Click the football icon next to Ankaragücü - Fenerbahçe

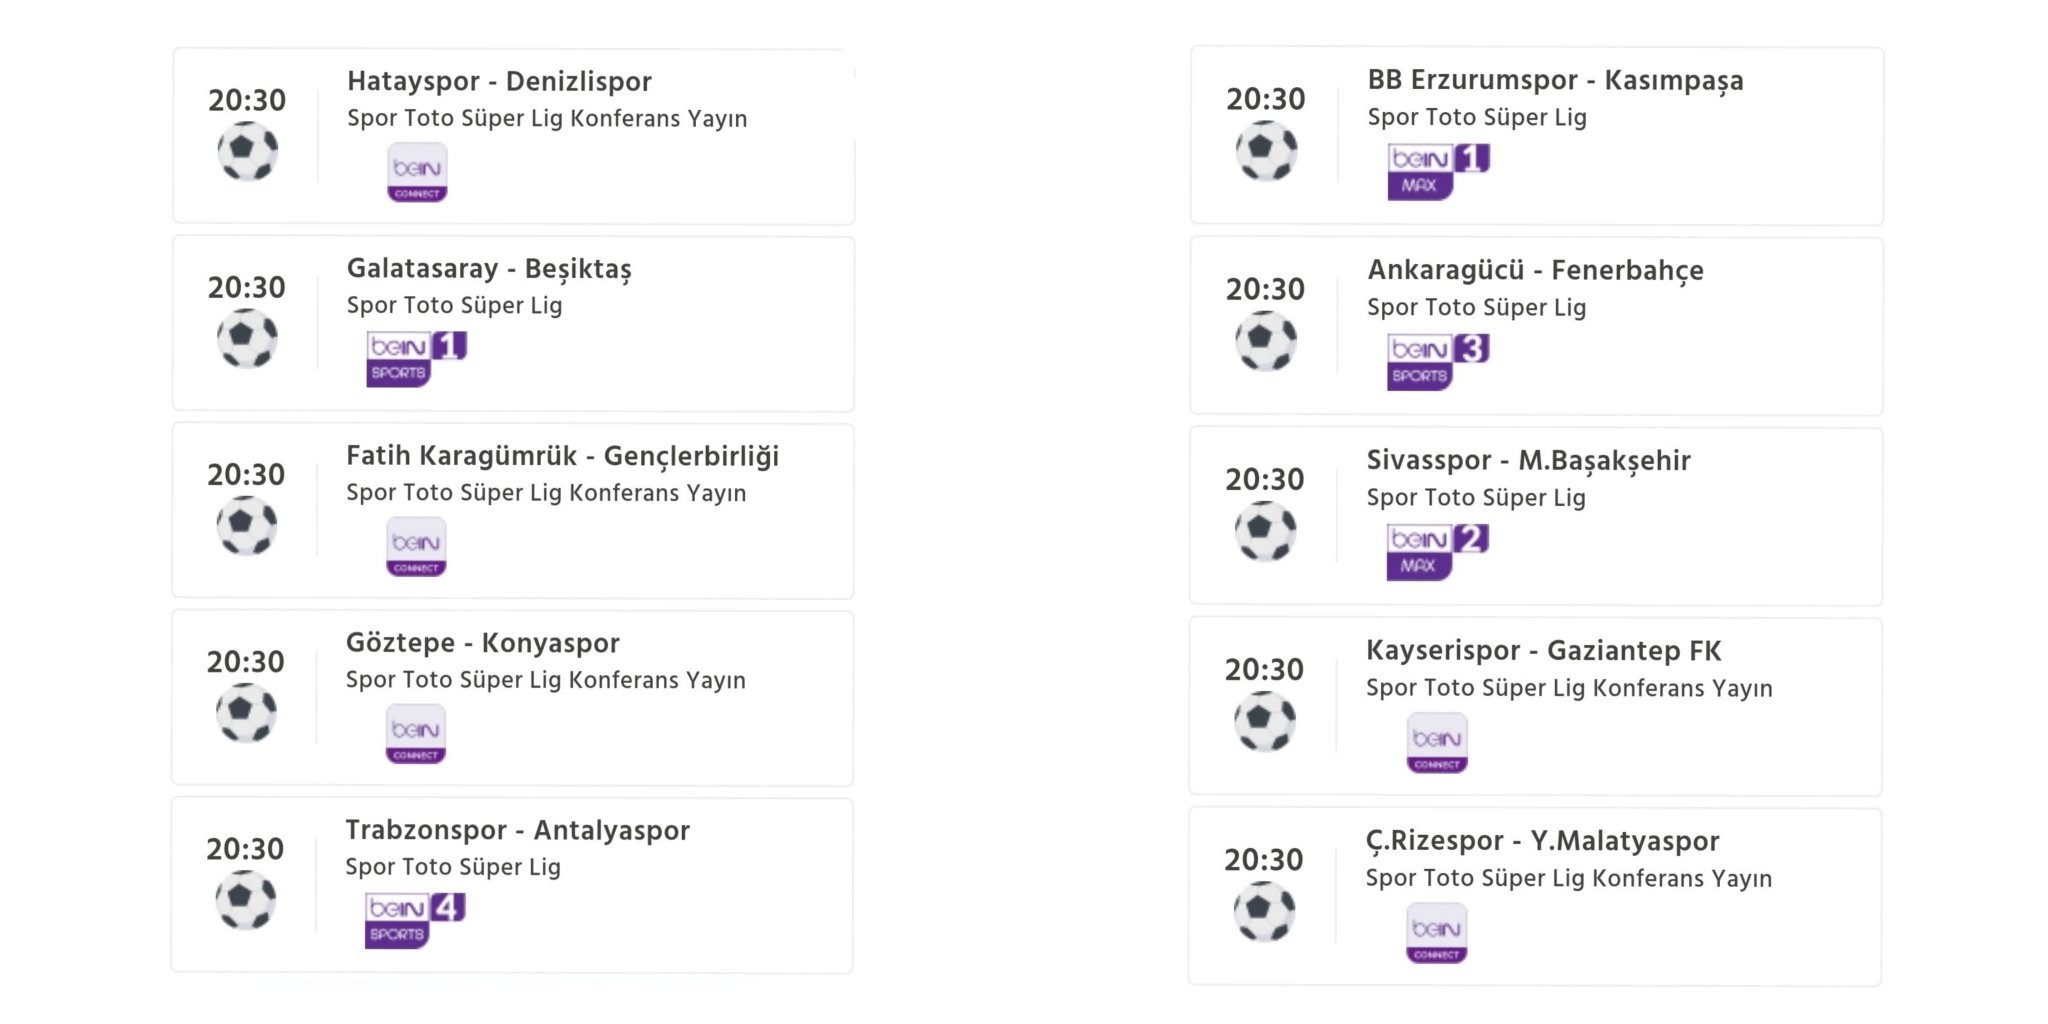[x=1265, y=340]
